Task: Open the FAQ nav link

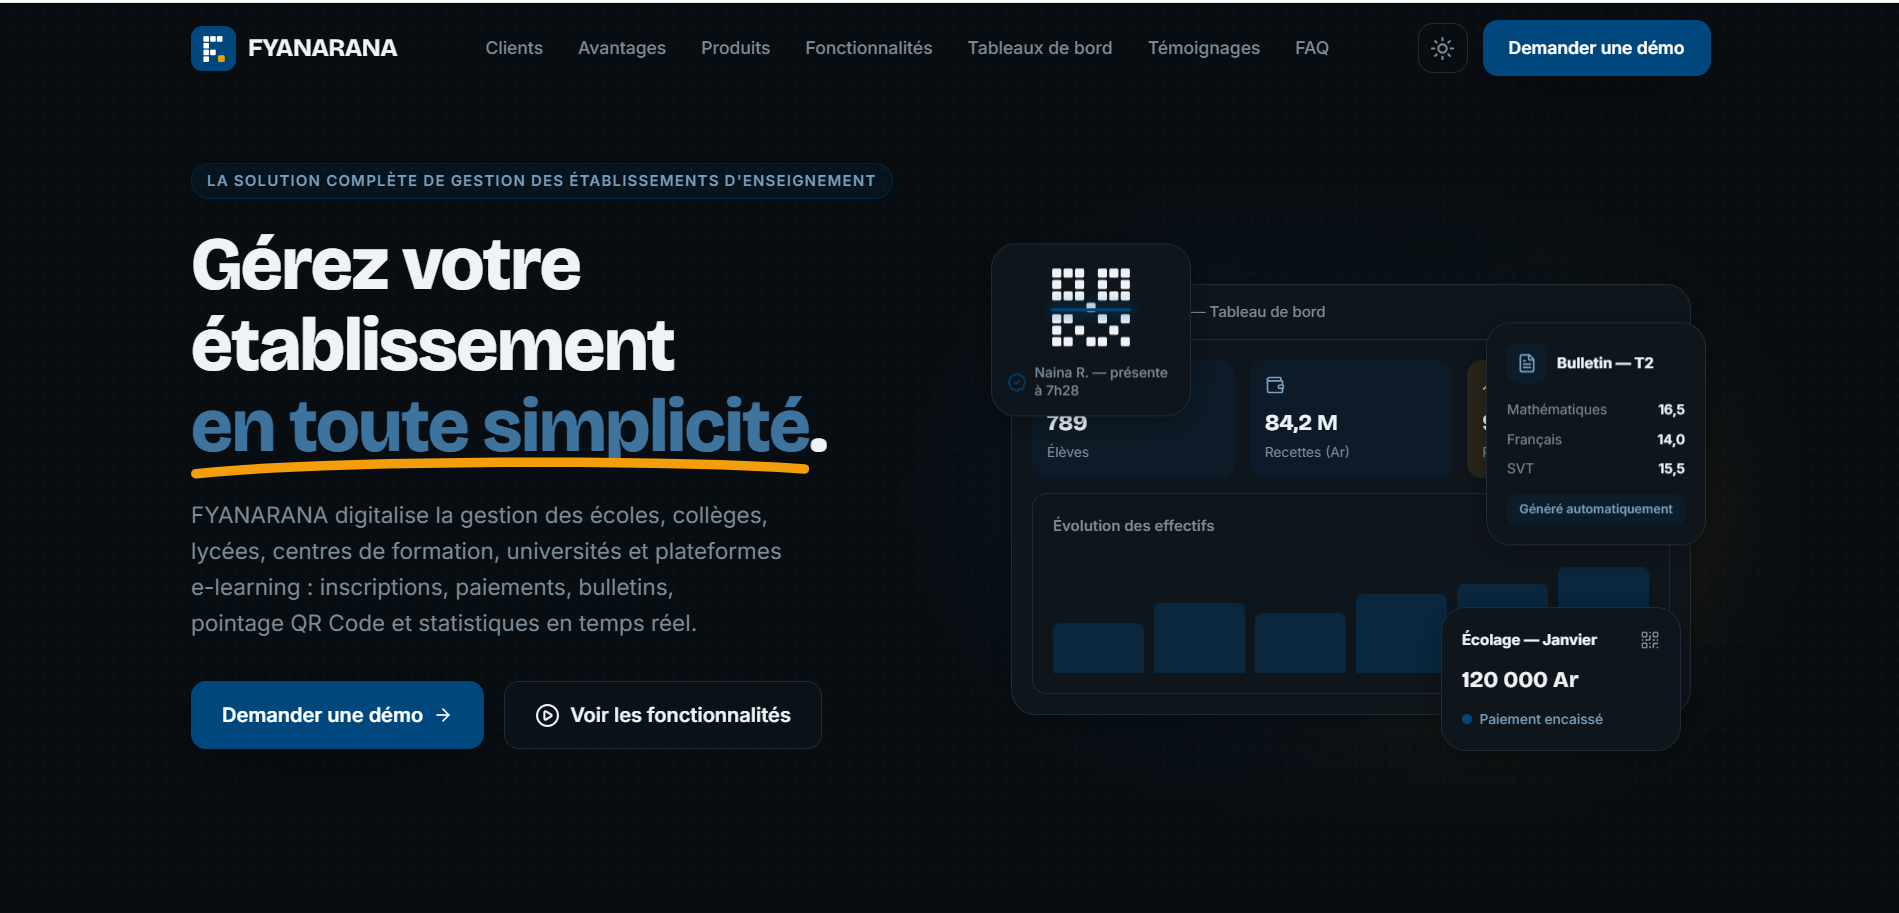Action: 1312,48
